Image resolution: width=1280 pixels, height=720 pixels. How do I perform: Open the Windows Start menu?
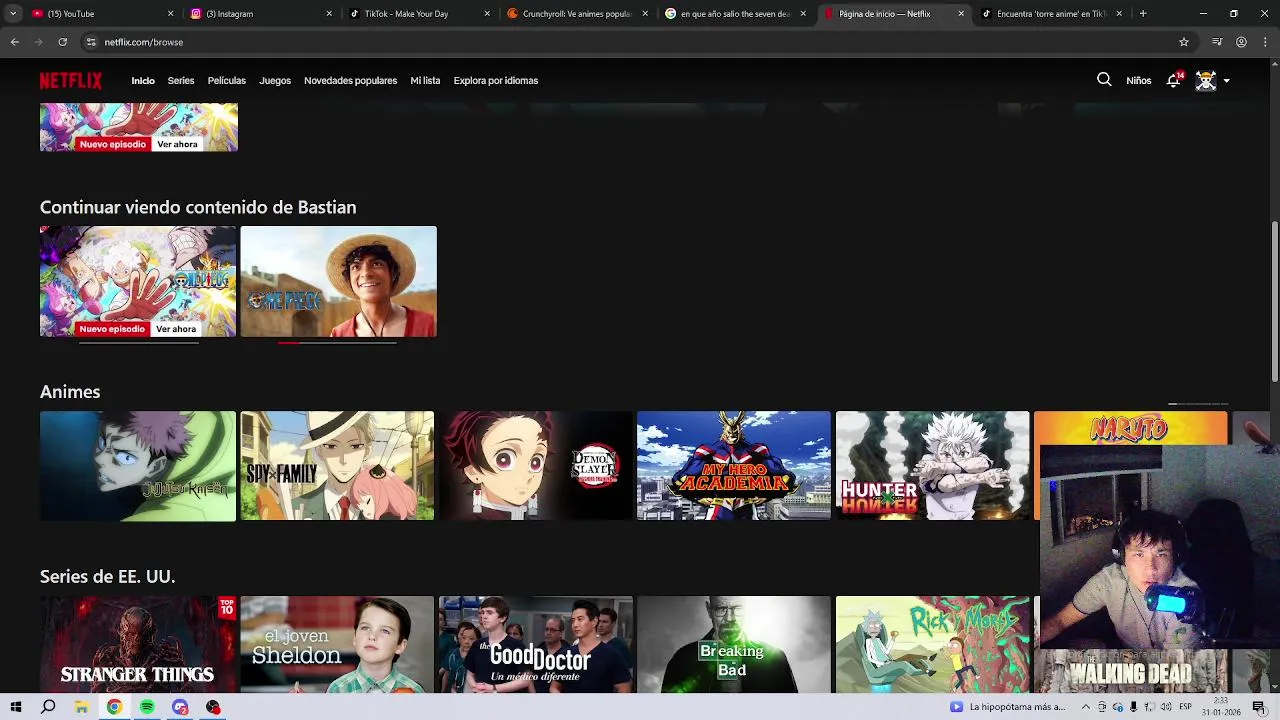tap(16, 707)
